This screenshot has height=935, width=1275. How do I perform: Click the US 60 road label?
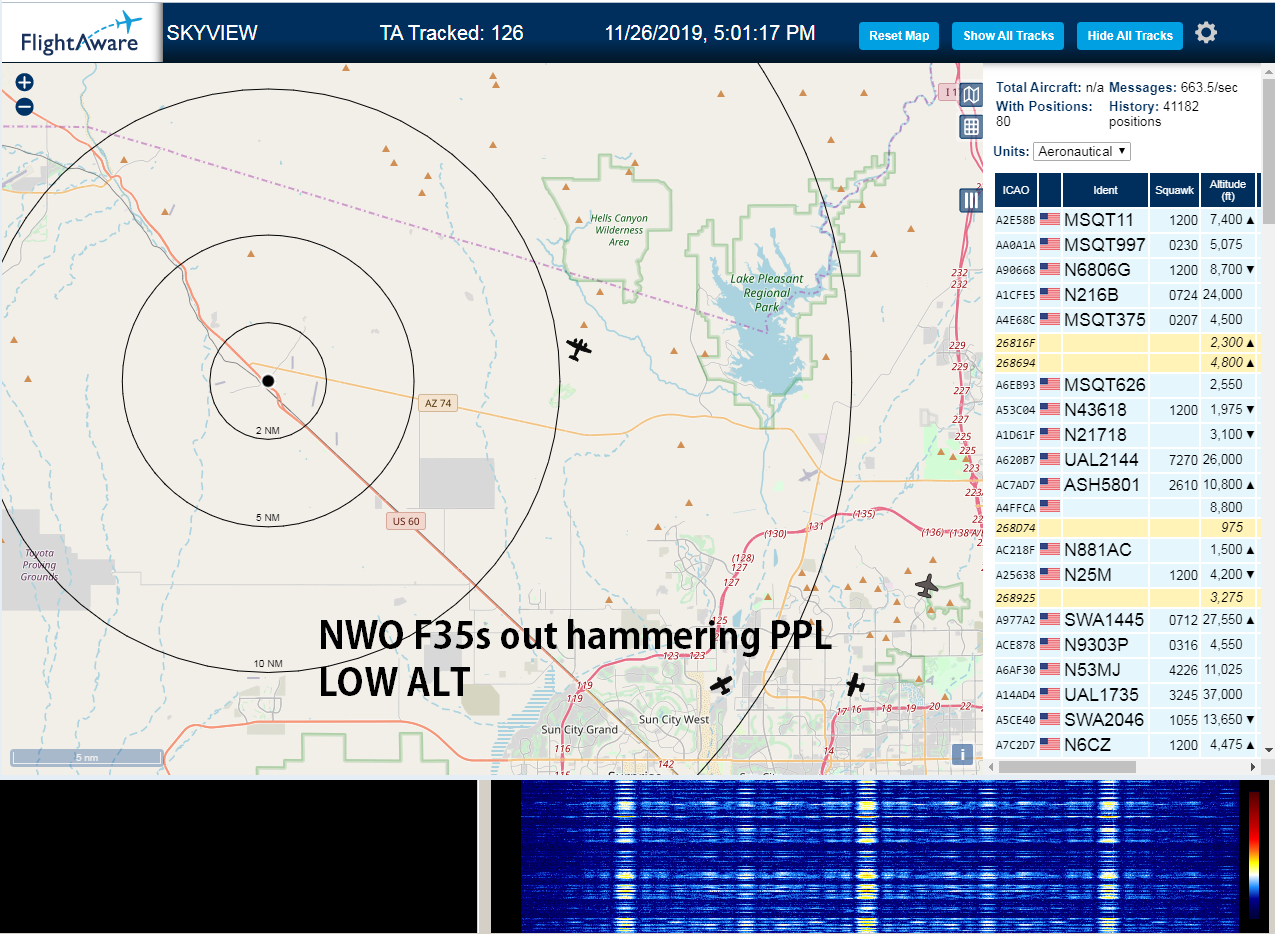[x=406, y=521]
